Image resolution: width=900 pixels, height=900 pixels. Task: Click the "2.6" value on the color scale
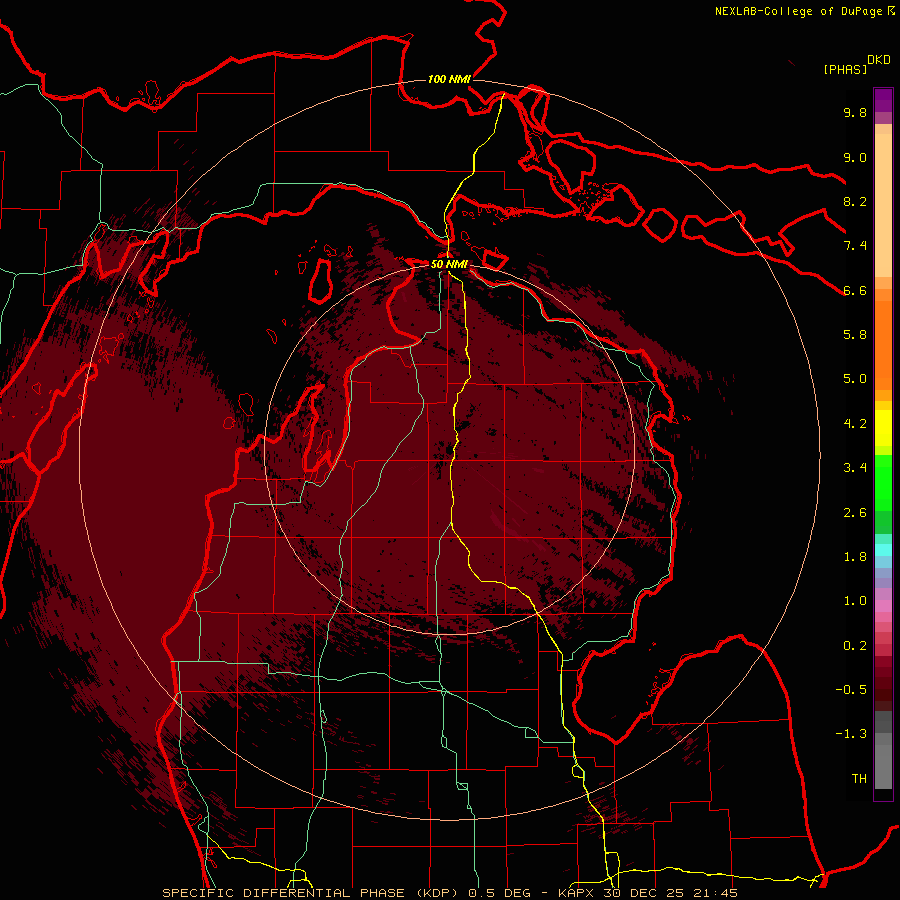[x=855, y=513]
